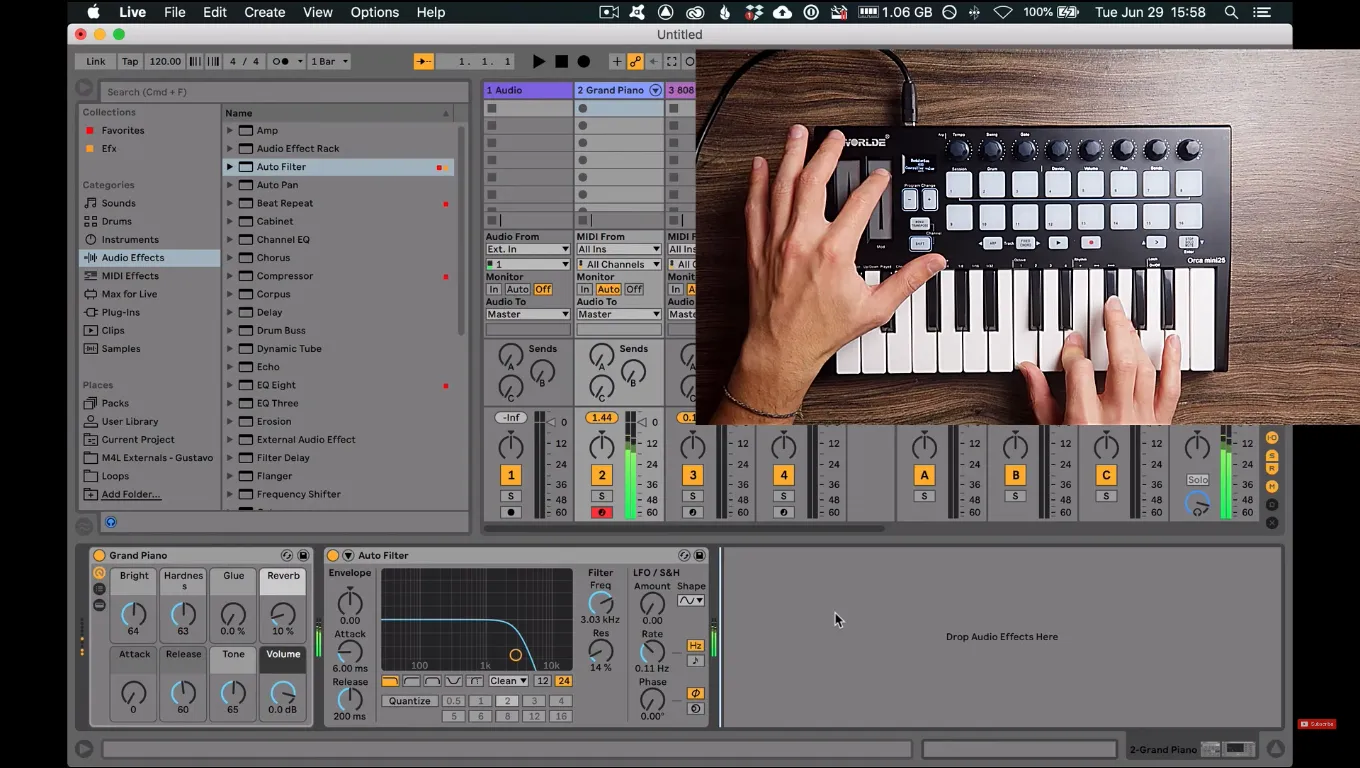Open the Options menu
The width and height of the screenshot is (1360, 768).
(375, 12)
